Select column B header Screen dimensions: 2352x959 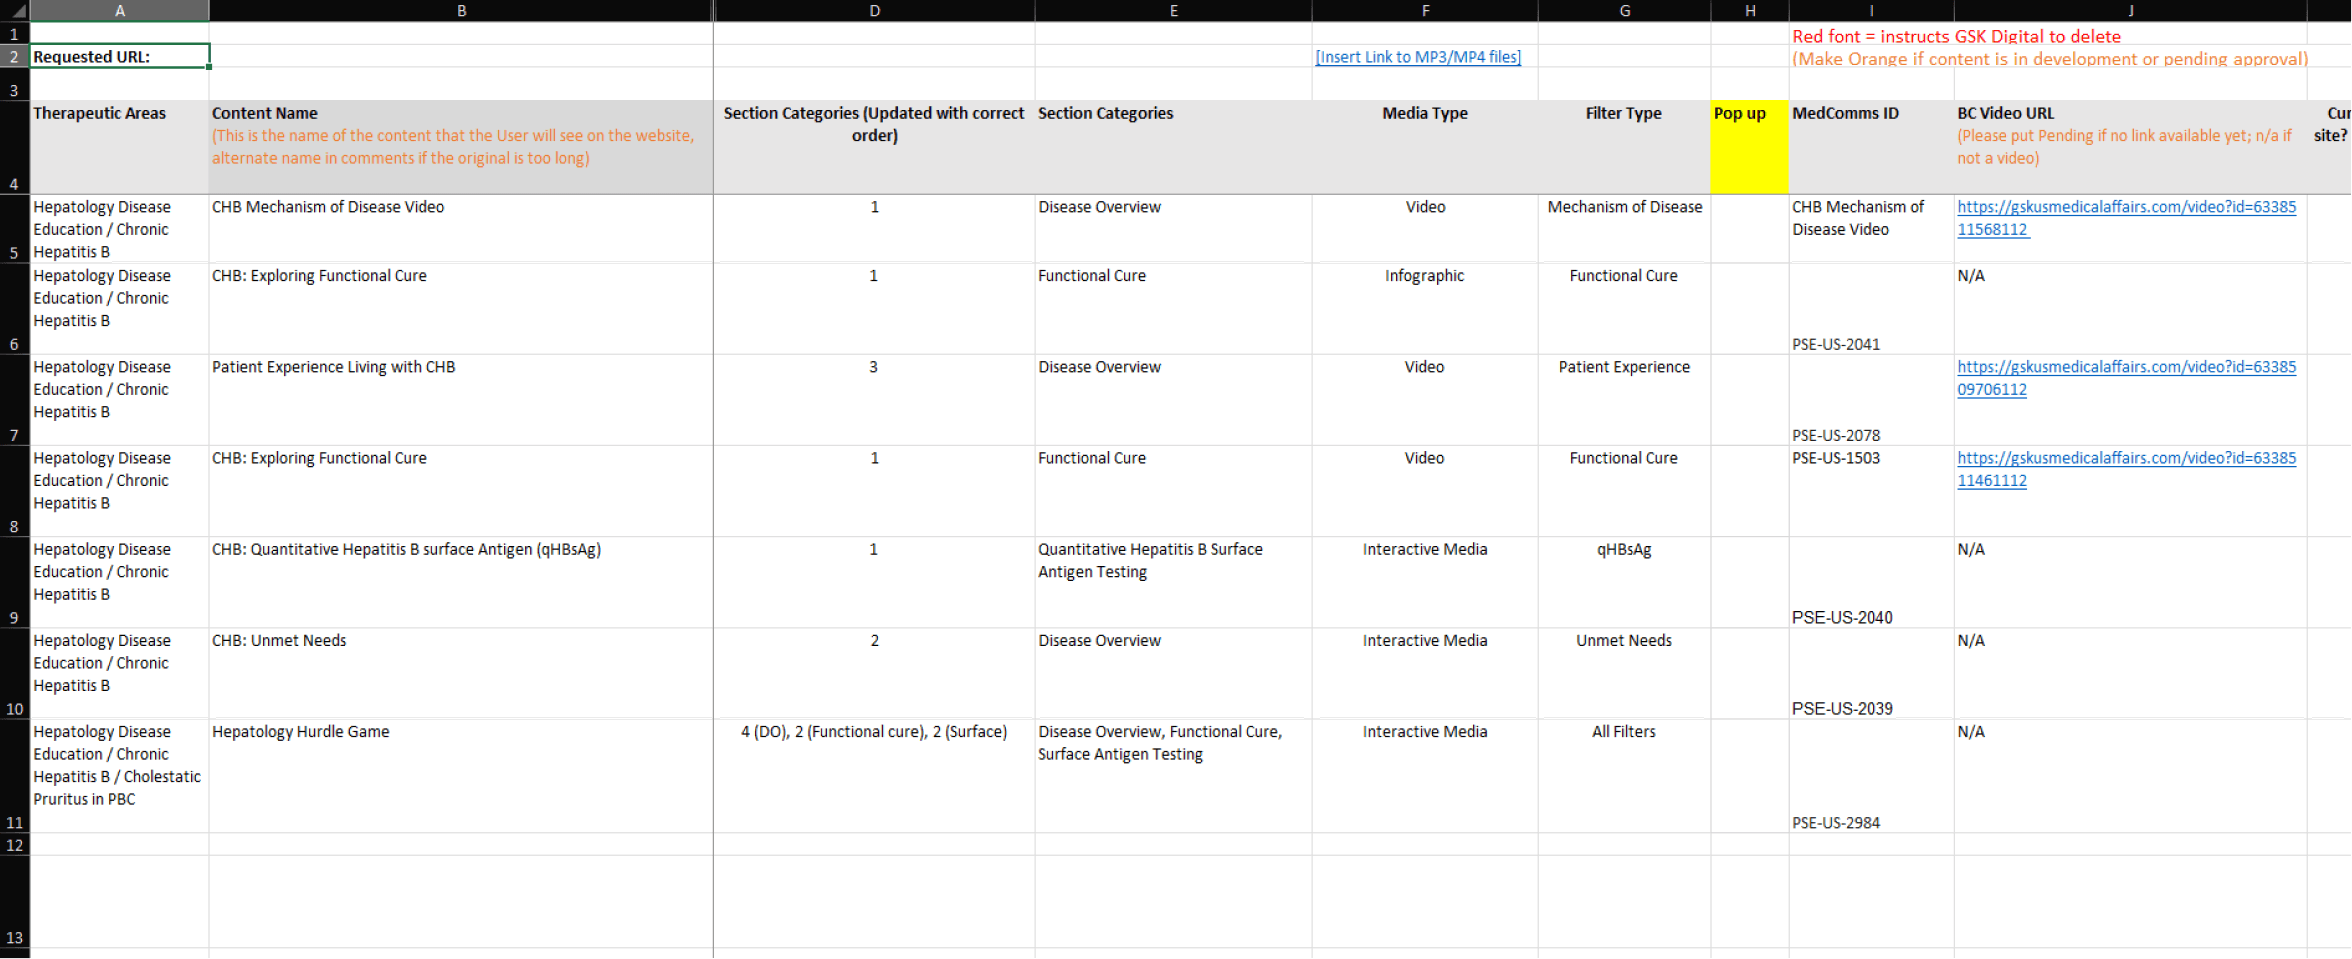tap(461, 11)
